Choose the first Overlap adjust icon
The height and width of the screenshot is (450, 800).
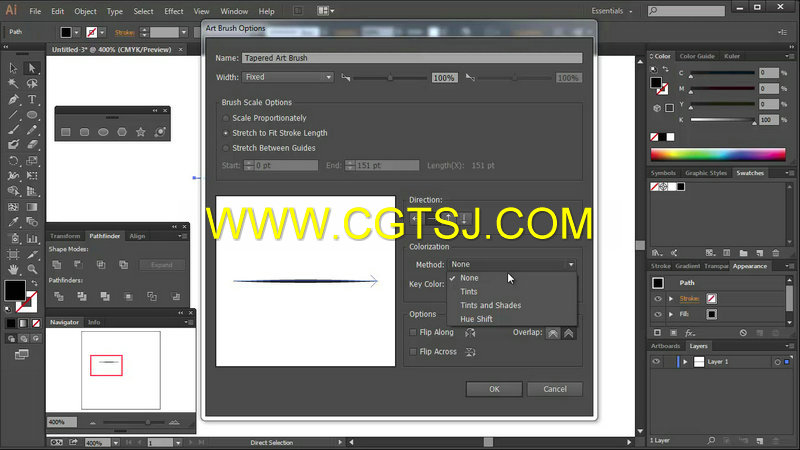point(553,333)
